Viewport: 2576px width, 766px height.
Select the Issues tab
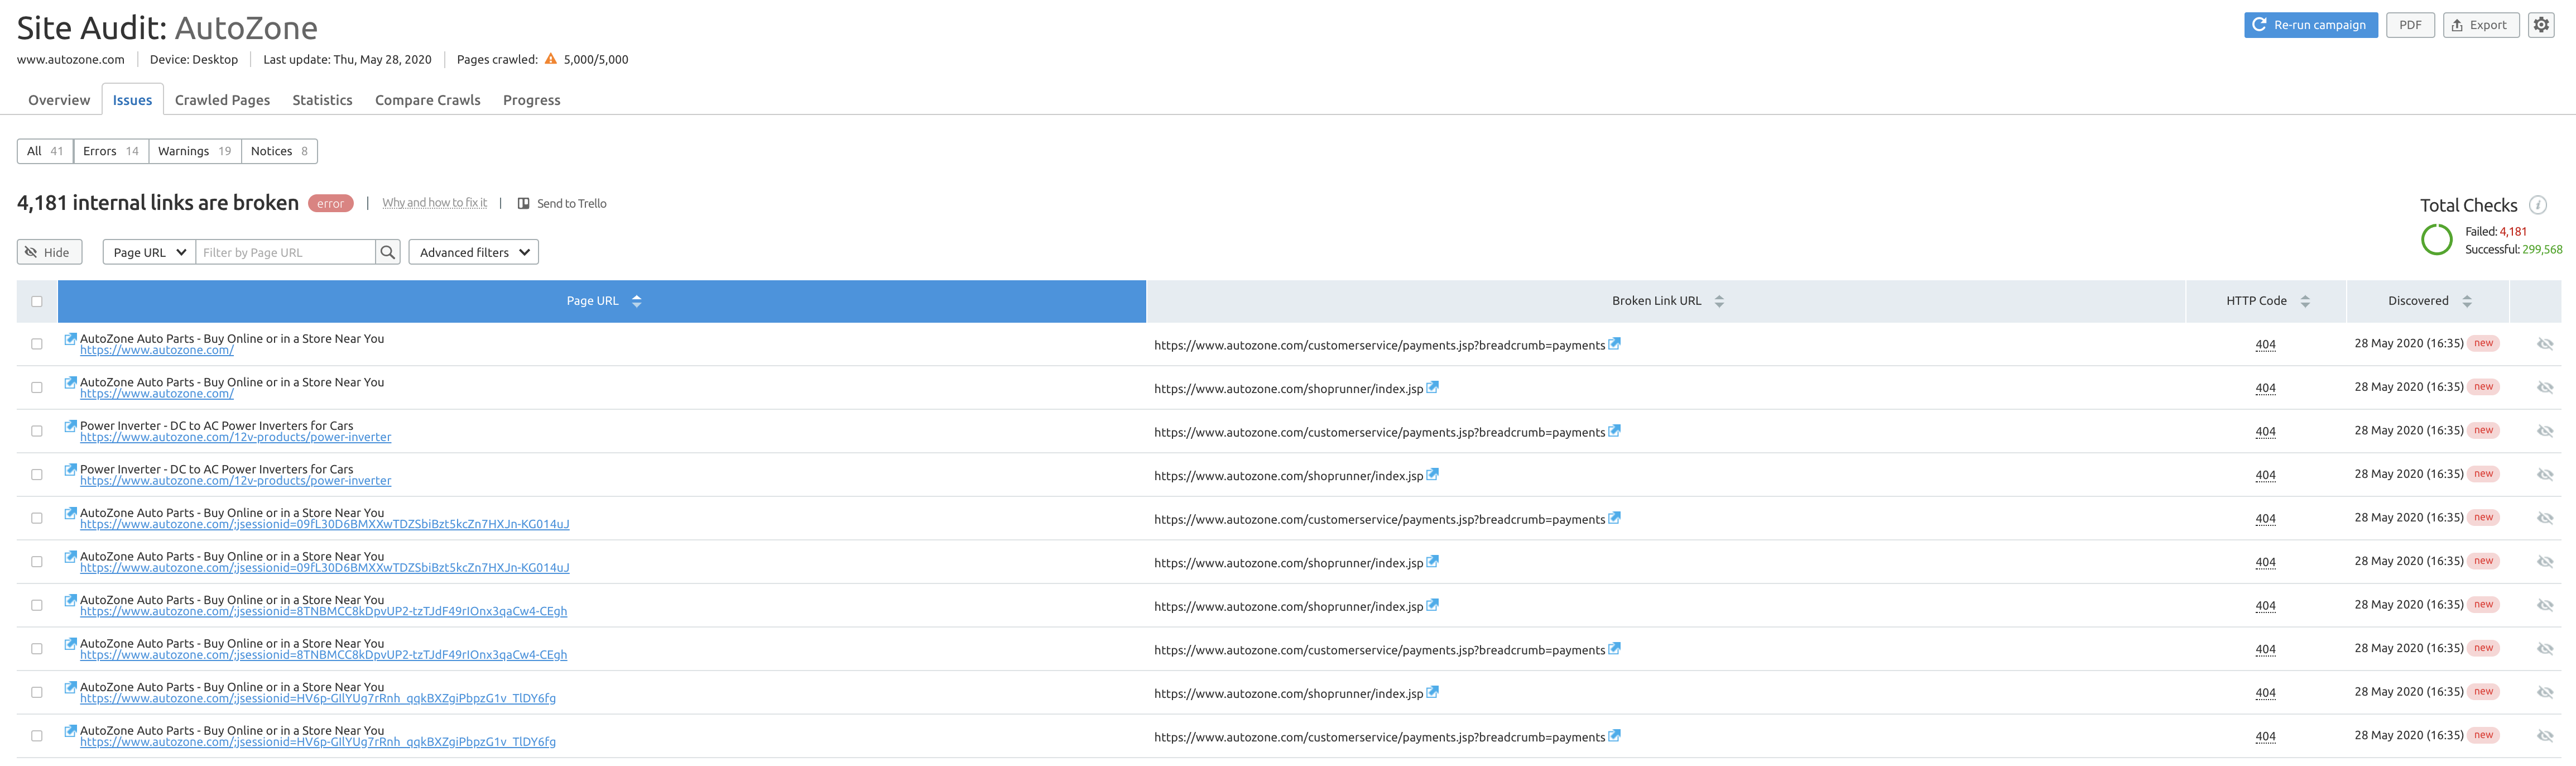tap(132, 100)
